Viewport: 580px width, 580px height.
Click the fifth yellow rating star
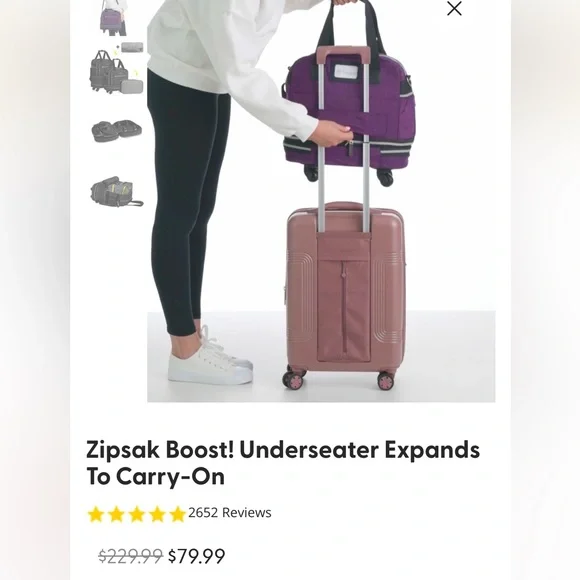coord(178,514)
